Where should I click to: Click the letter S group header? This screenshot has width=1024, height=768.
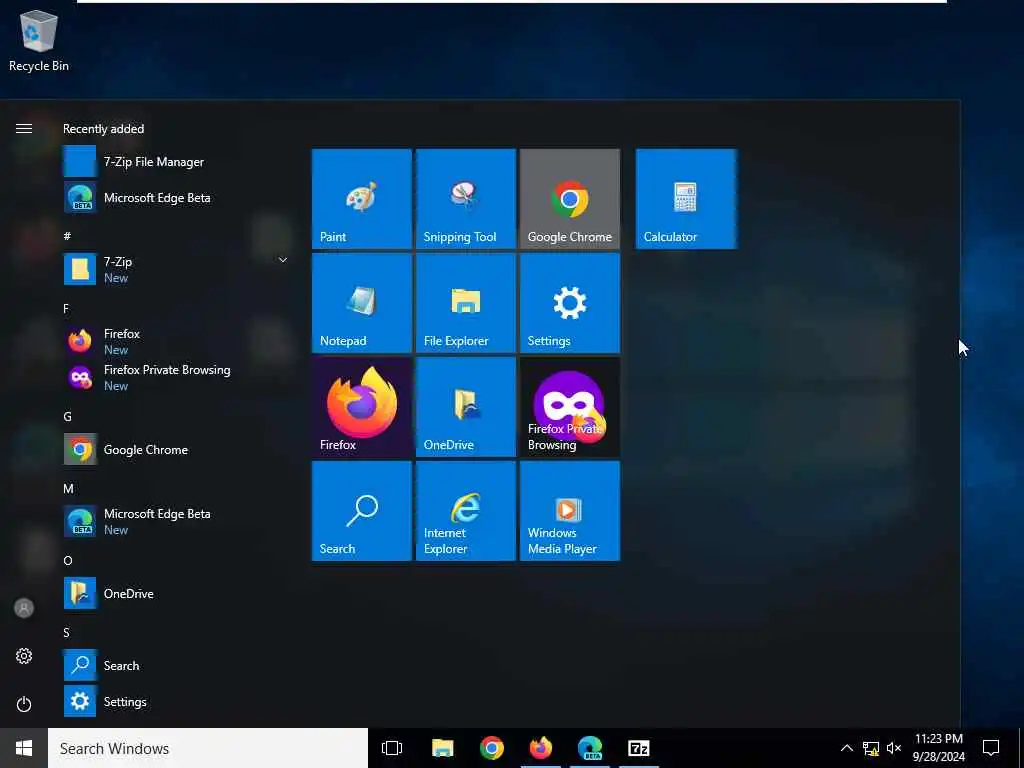pyautogui.click(x=67, y=632)
